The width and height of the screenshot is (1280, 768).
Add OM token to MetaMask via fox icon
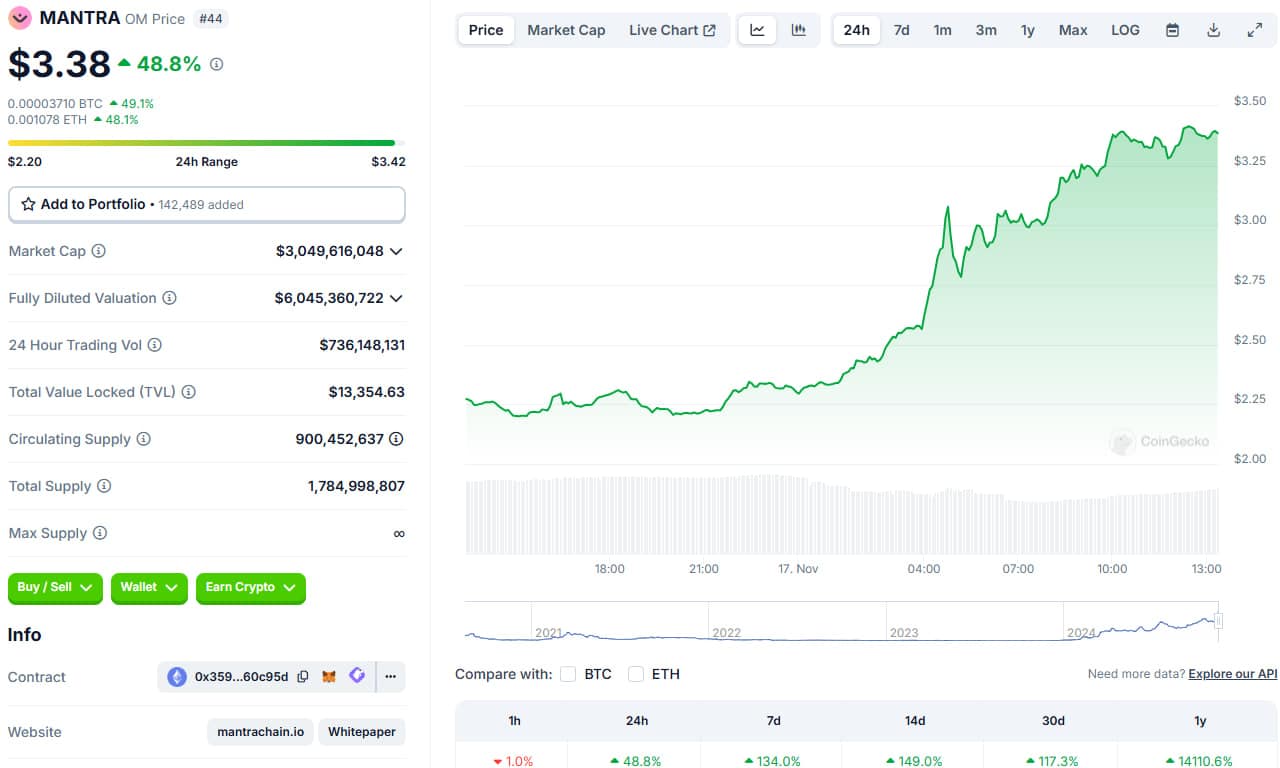329,677
